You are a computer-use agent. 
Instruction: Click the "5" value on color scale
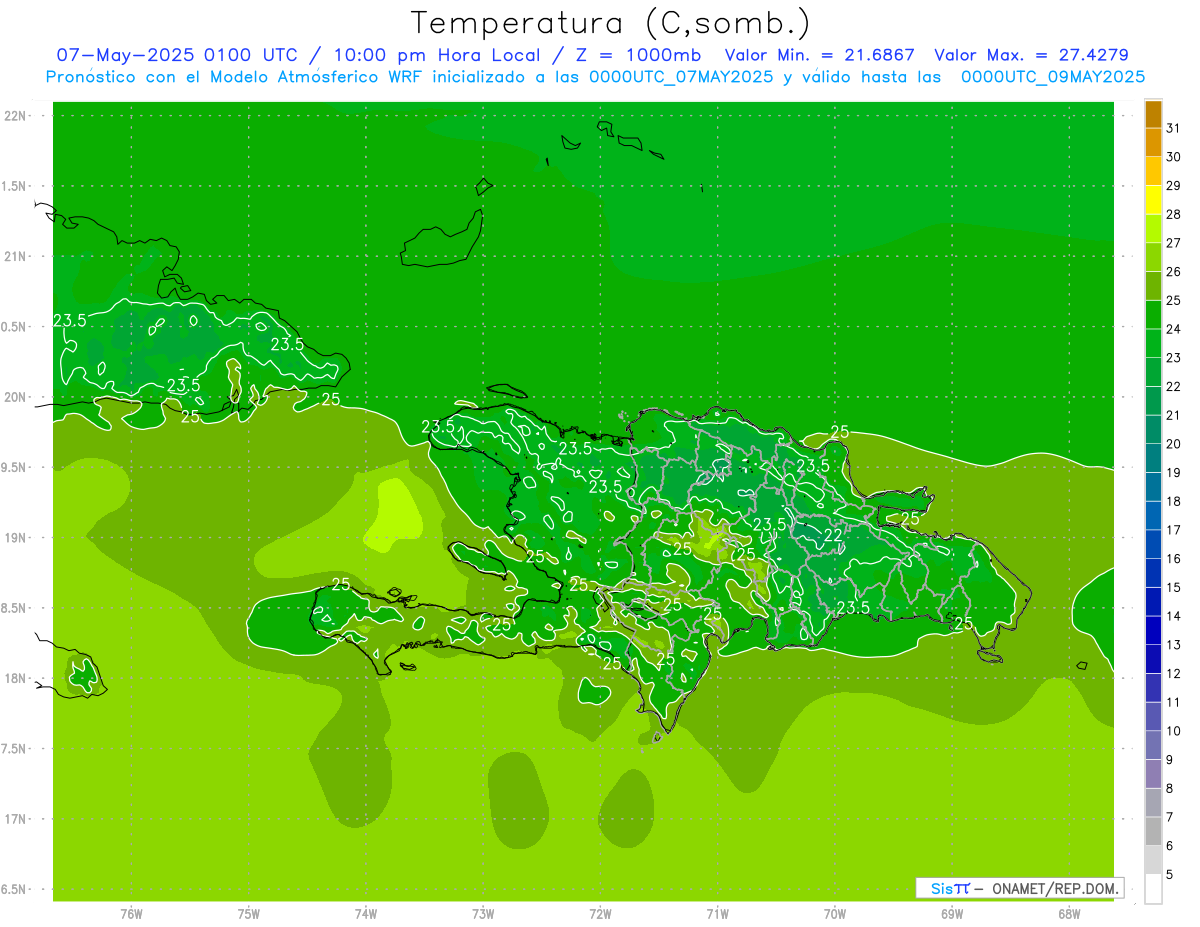tap(1171, 874)
